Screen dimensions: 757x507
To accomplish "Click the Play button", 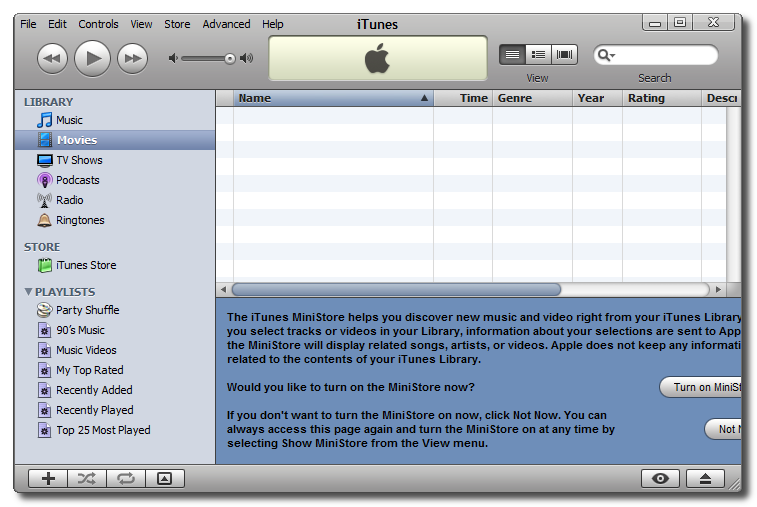I will point(93,58).
